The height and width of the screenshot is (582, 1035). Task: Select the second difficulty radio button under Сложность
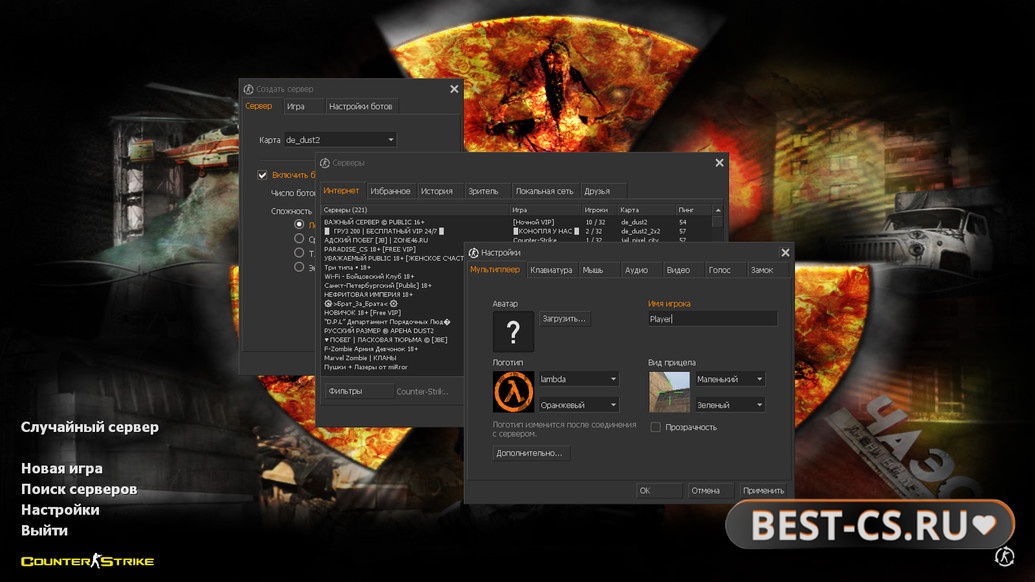pos(299,238)
